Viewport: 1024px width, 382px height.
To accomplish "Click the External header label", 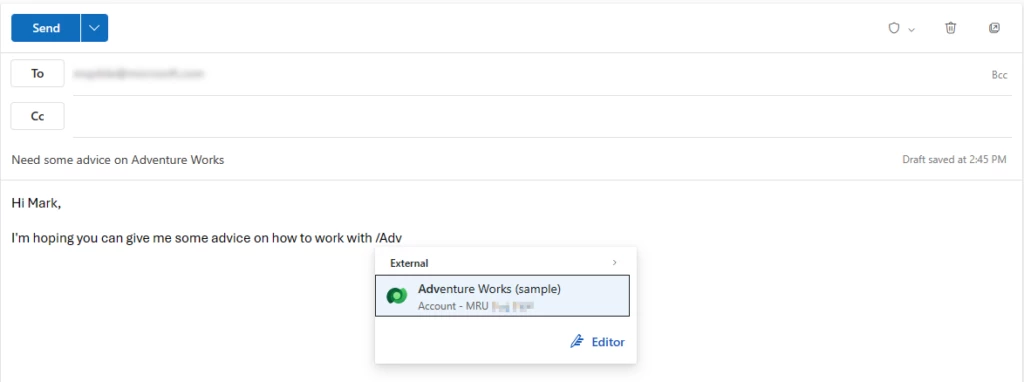I will pos(409,263).
